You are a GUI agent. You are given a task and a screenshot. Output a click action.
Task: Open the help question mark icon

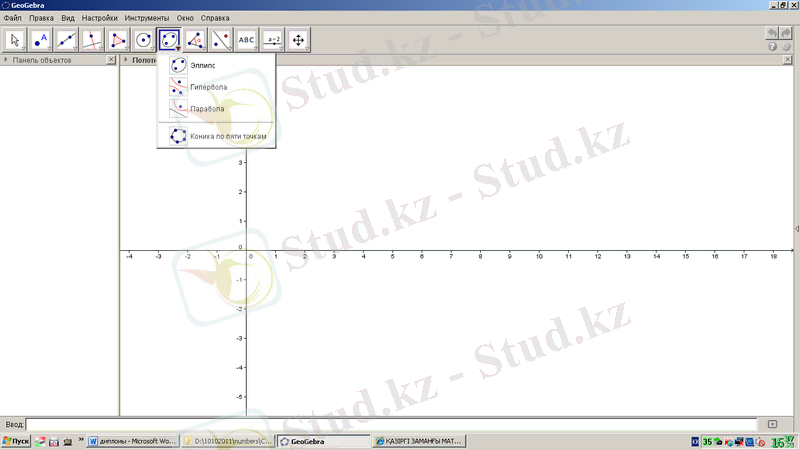pyautogui.click(x=772, y=46)
